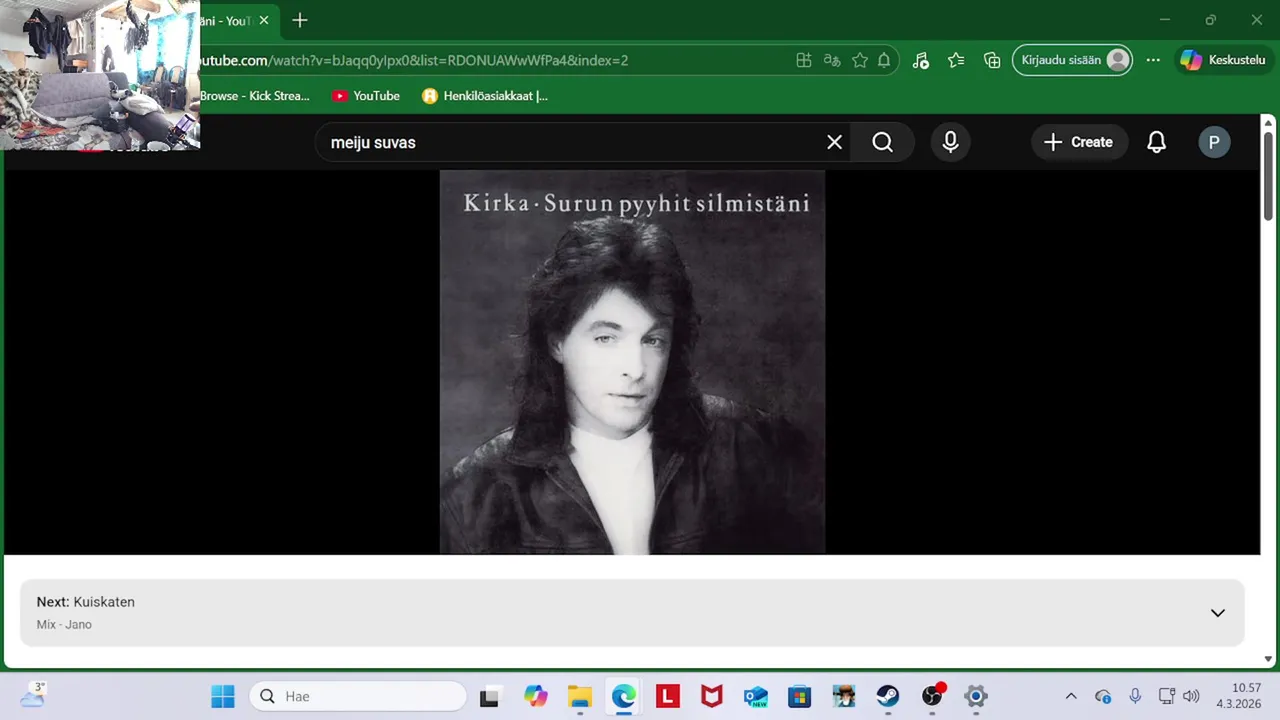The image size is (1280, 720).
Task: Start voice search with microphone icon
Action: tap(950, 142)
